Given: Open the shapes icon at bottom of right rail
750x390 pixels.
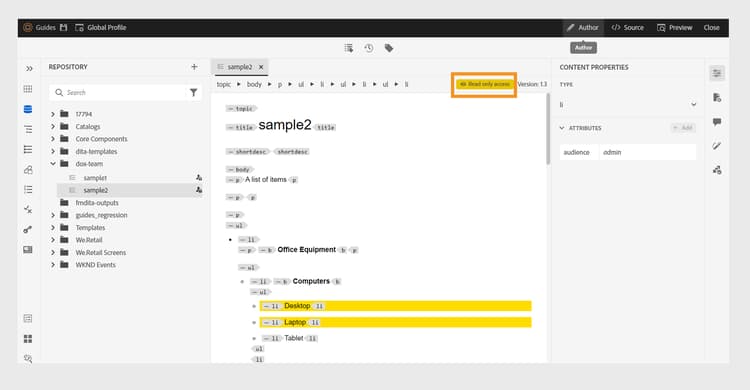Looking at the screenshot, I should 717,170.
